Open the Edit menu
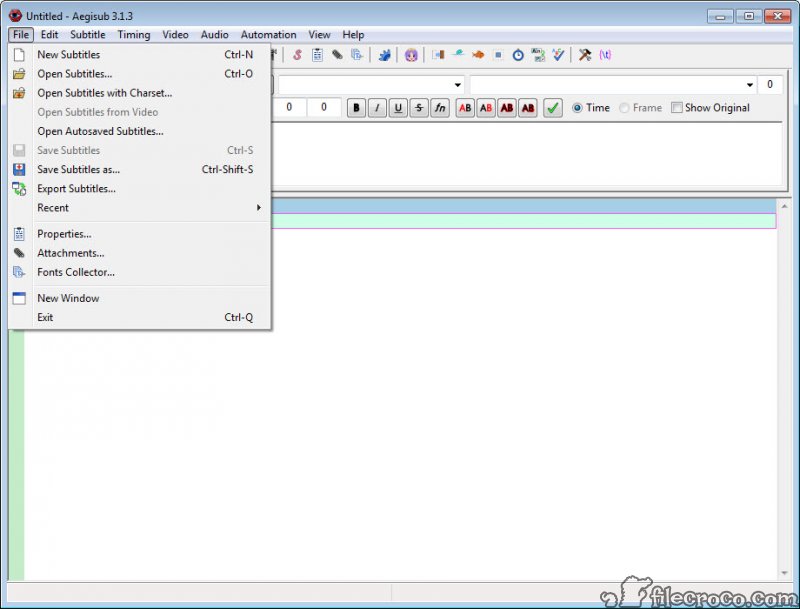This screenshot has width=800, height=609. (x=49, y=35)
